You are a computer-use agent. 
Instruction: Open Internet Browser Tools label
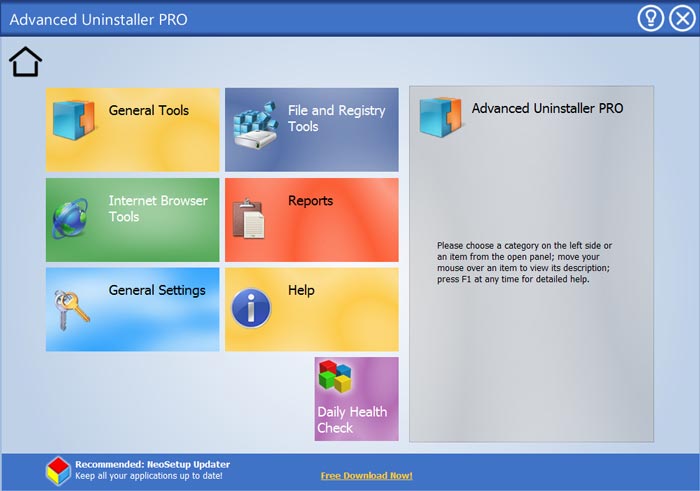(x=158, y=208)
